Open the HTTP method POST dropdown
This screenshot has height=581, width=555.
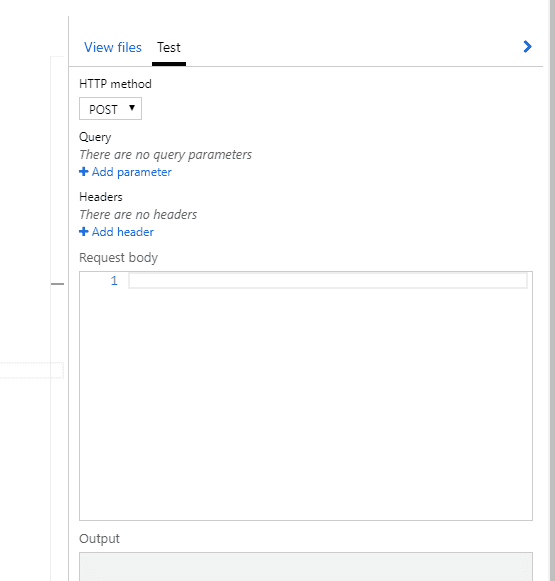[x=110, y=109]
